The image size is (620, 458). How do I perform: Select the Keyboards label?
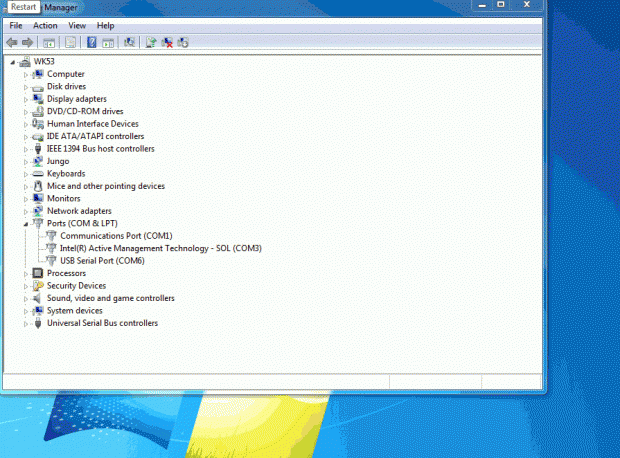tap(66, 174)
